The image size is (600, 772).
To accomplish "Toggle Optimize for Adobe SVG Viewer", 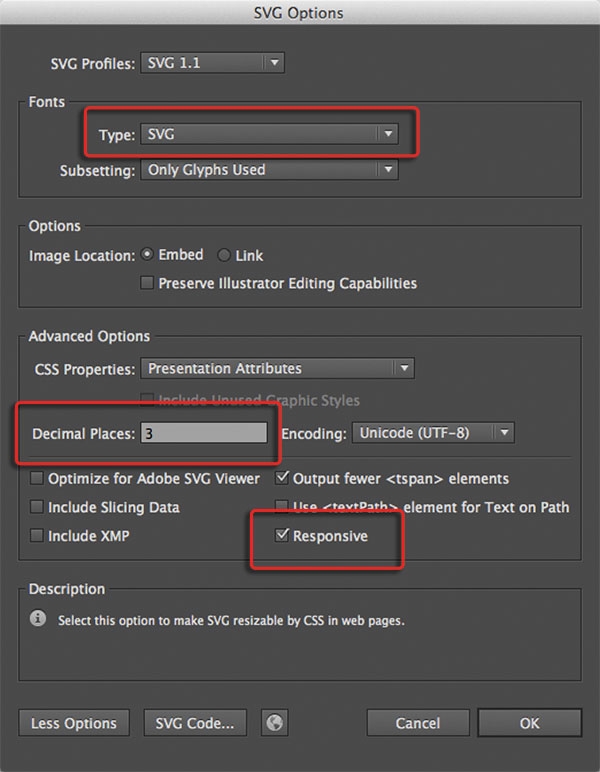I will 38,478.
